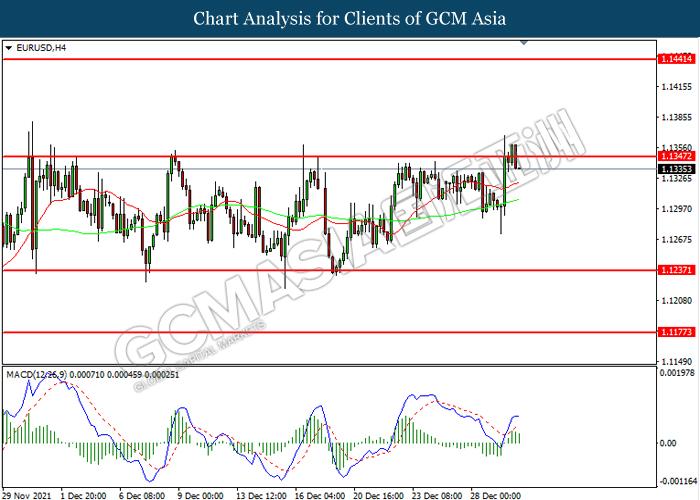Click the 1.13855 price scale value
The image size is (700, 500).
[676, 117]
